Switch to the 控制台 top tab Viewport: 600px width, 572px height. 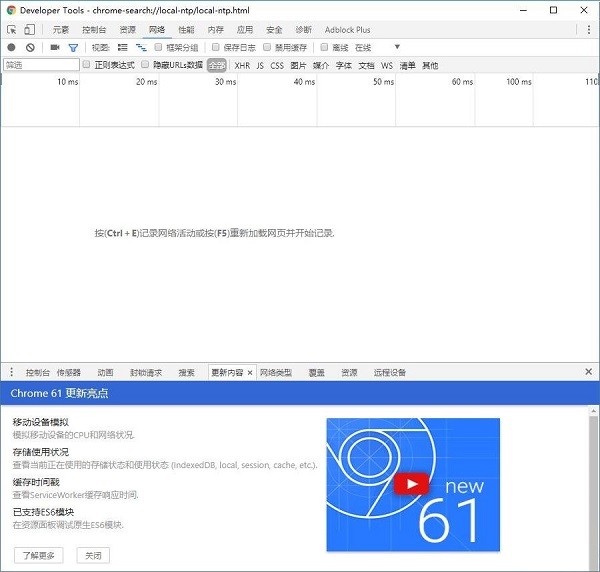point(94,30)
